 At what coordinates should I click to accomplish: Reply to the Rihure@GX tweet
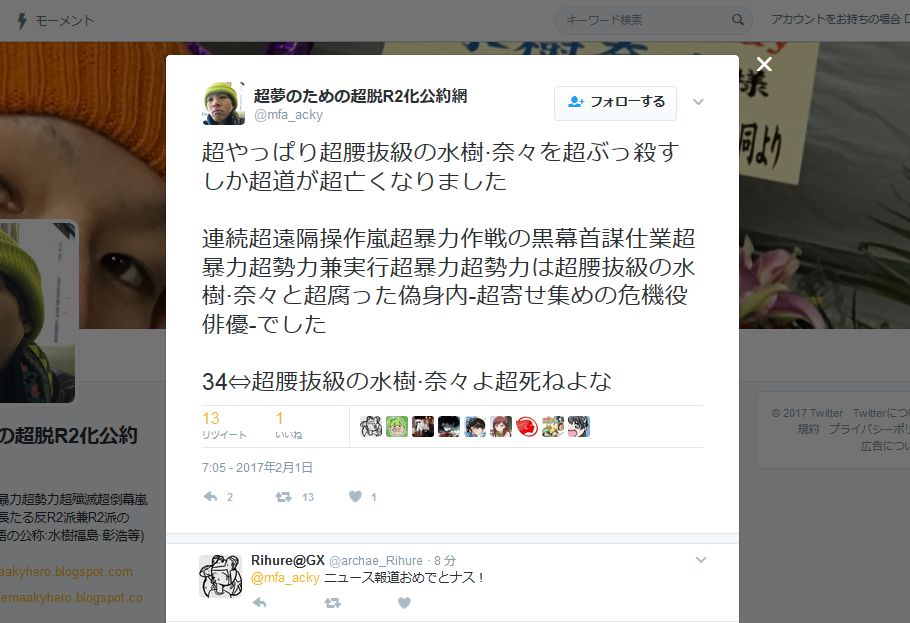259,603
